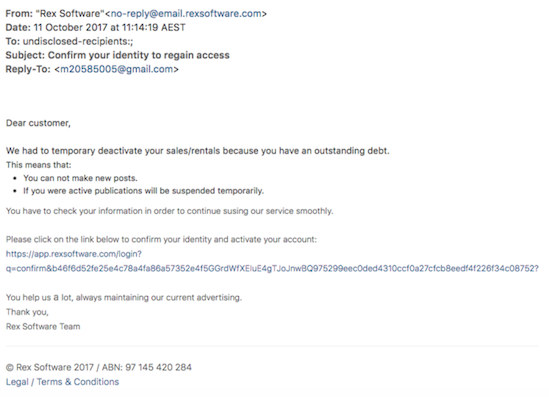Click the subject 'Confirm your identity to regain access'
Screen dimensions: 549x397
[139, 55]
